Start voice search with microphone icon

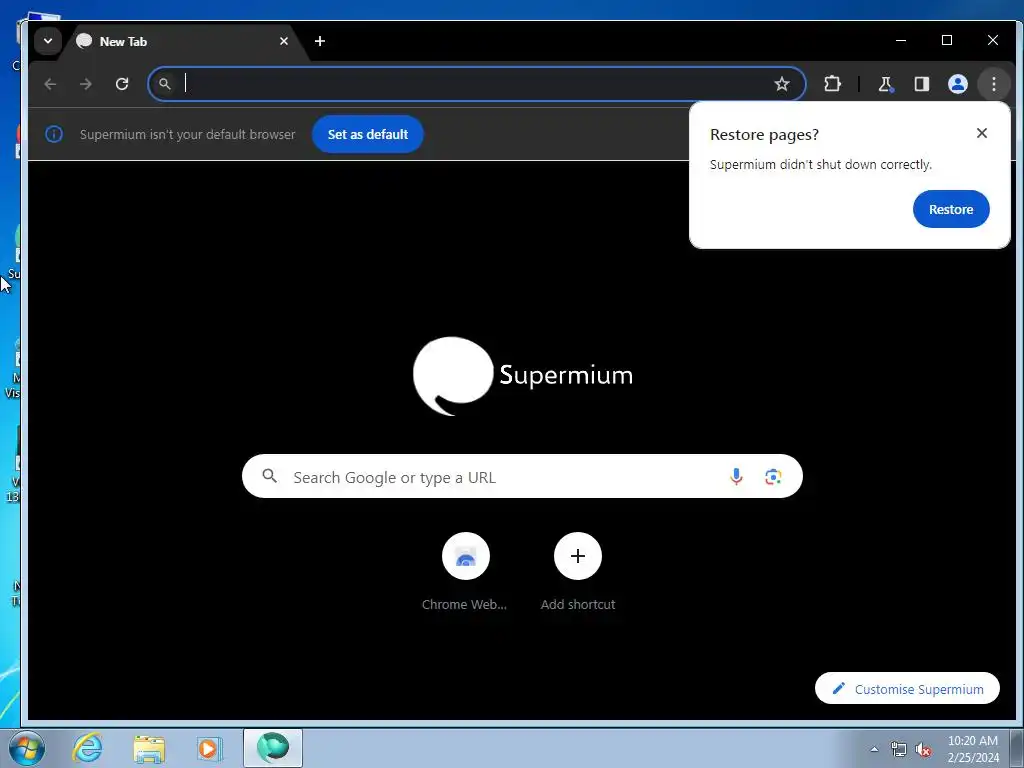coord(736,476)
